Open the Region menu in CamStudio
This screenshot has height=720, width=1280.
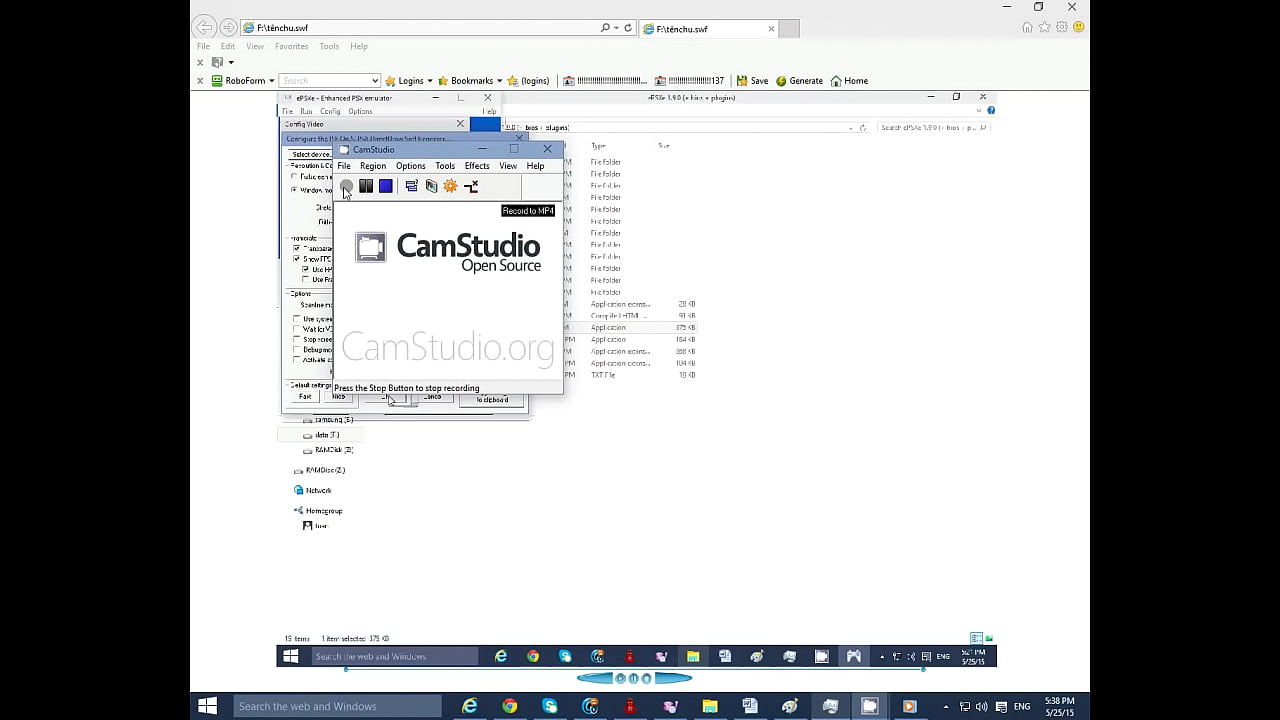[x=373, y=166]
